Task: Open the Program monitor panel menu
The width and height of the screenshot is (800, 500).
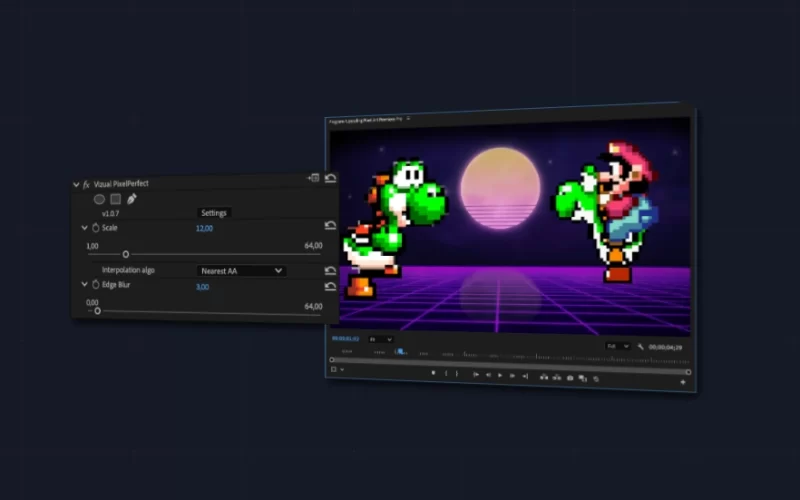Action: 408,118
